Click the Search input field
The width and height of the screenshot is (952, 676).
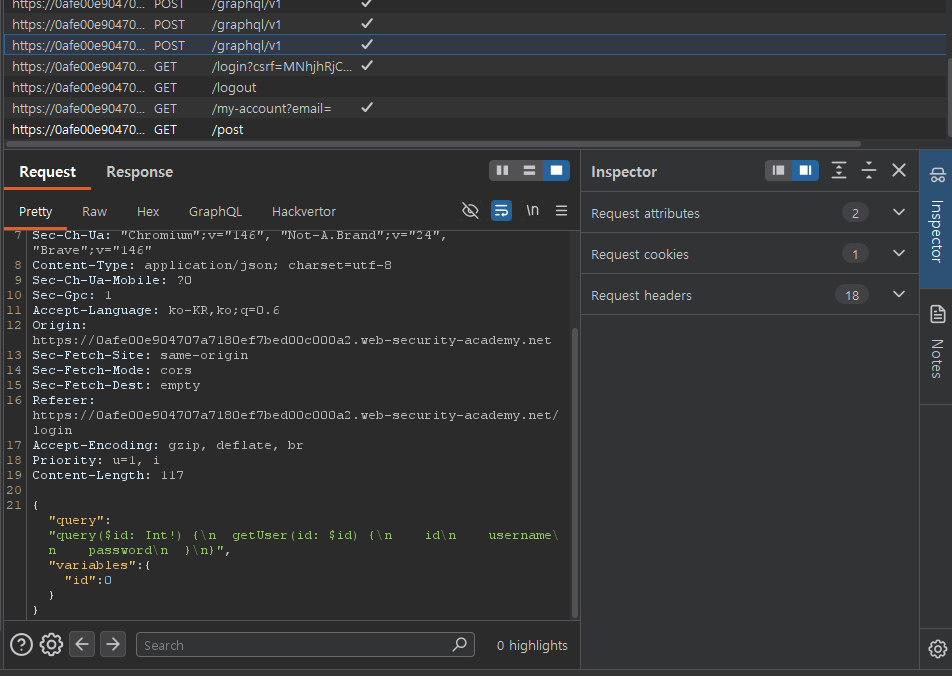pyautogui.click(x=295, y=645)
